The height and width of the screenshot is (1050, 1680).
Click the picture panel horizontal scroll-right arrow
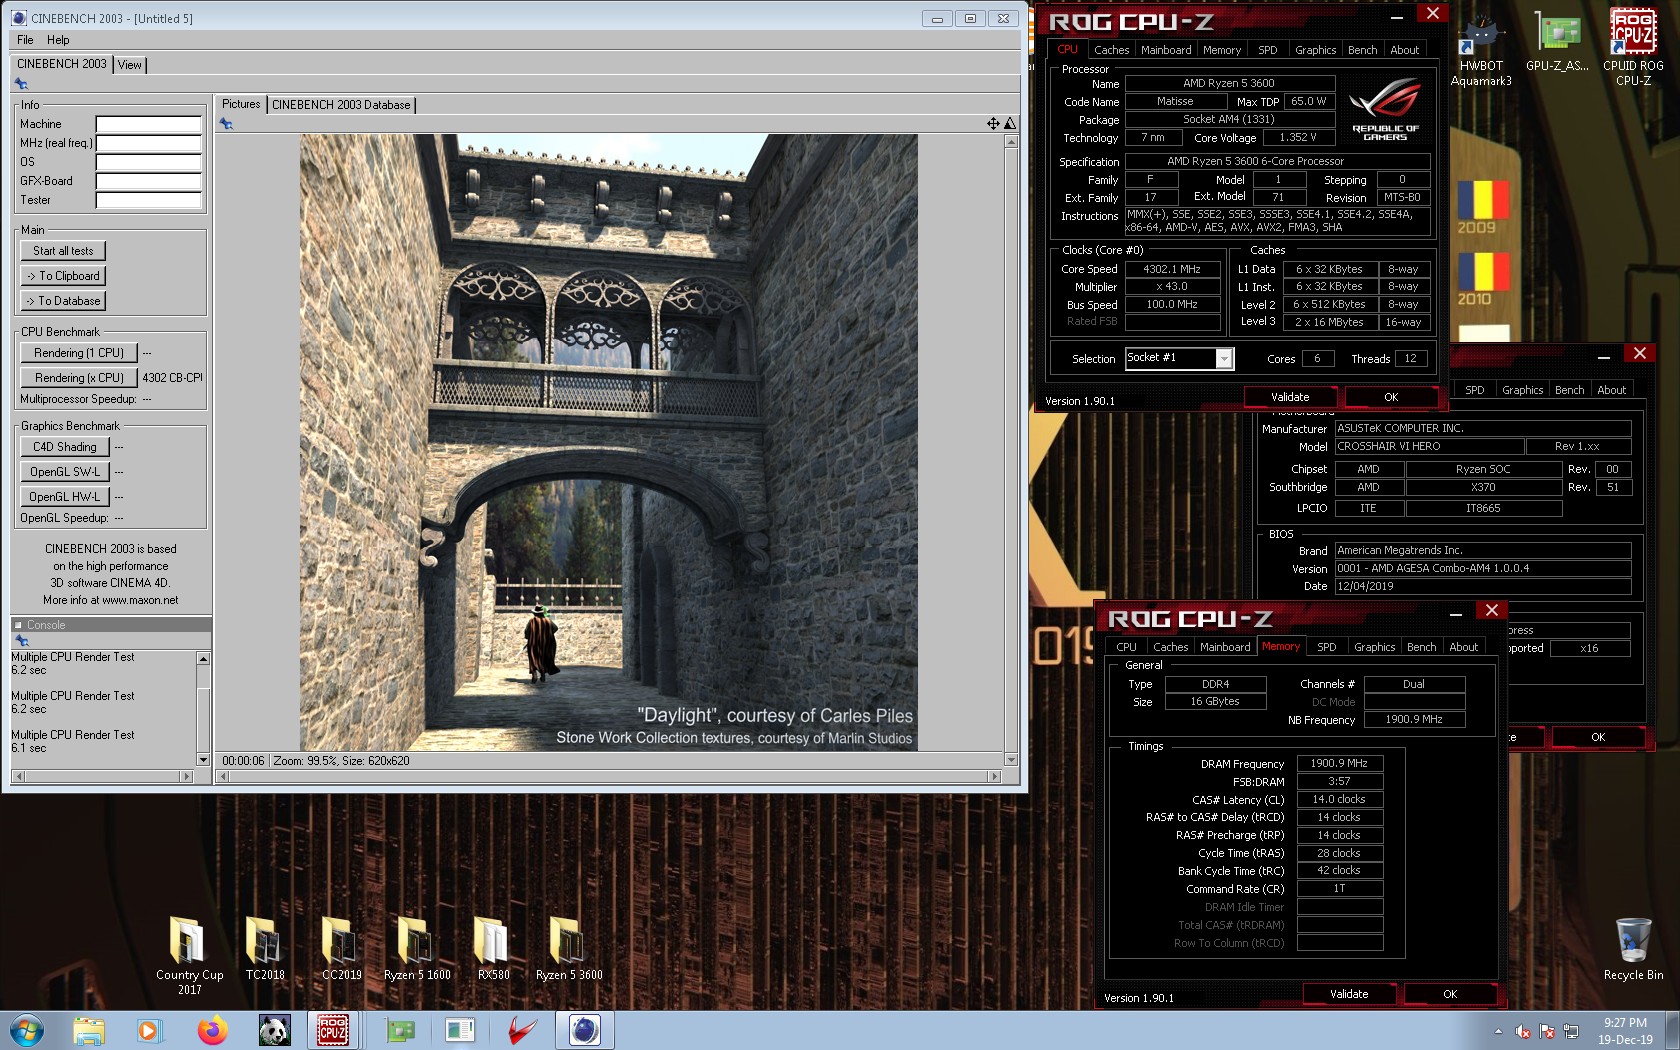[994, 776]
